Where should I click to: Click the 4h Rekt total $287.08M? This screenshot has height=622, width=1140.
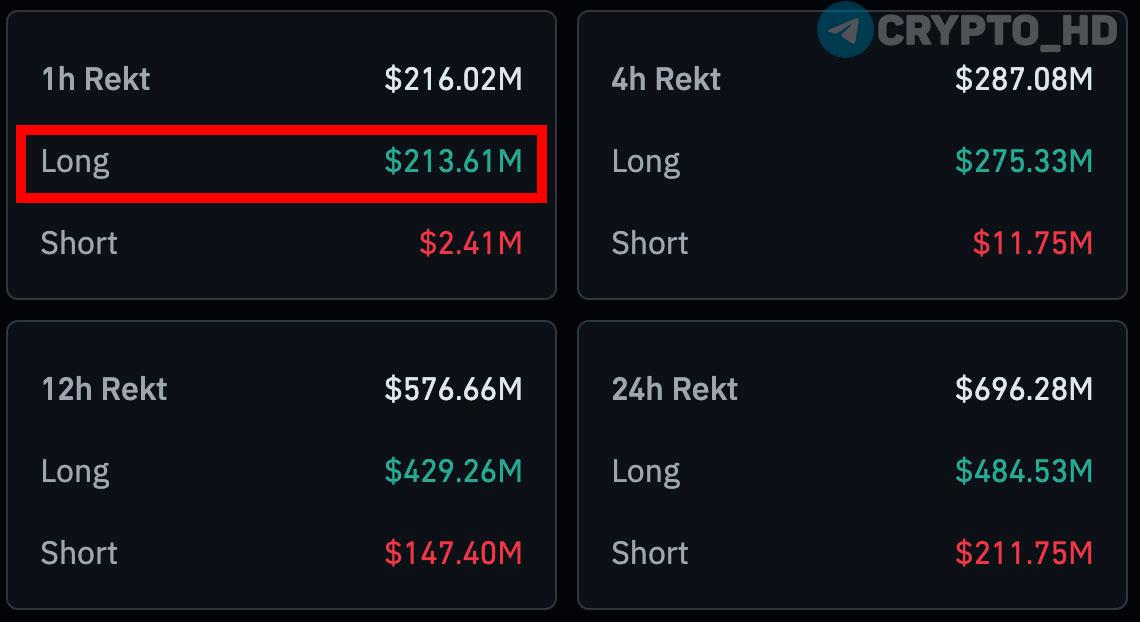click(1024, 79)
